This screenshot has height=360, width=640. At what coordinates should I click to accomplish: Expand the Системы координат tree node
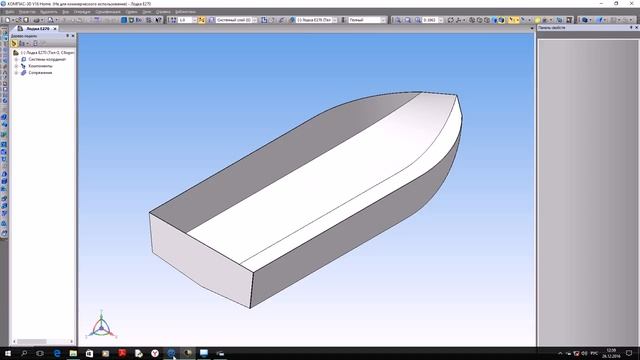(x=16, y=59)
